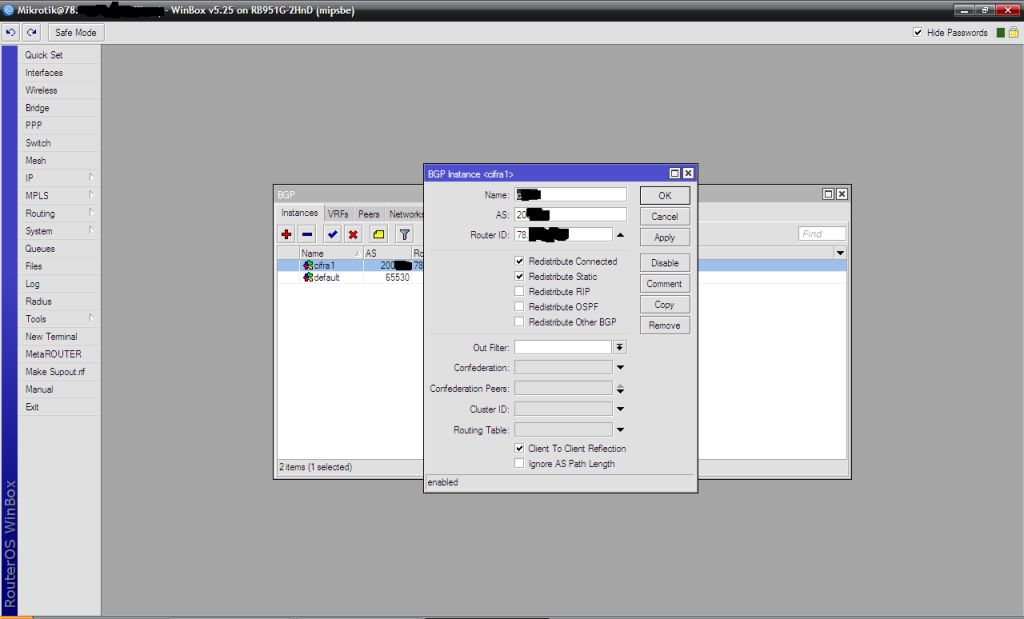Enable Ignore AS Path Length
Viewport: 1024px width, 619px height.
coord(519,463)
